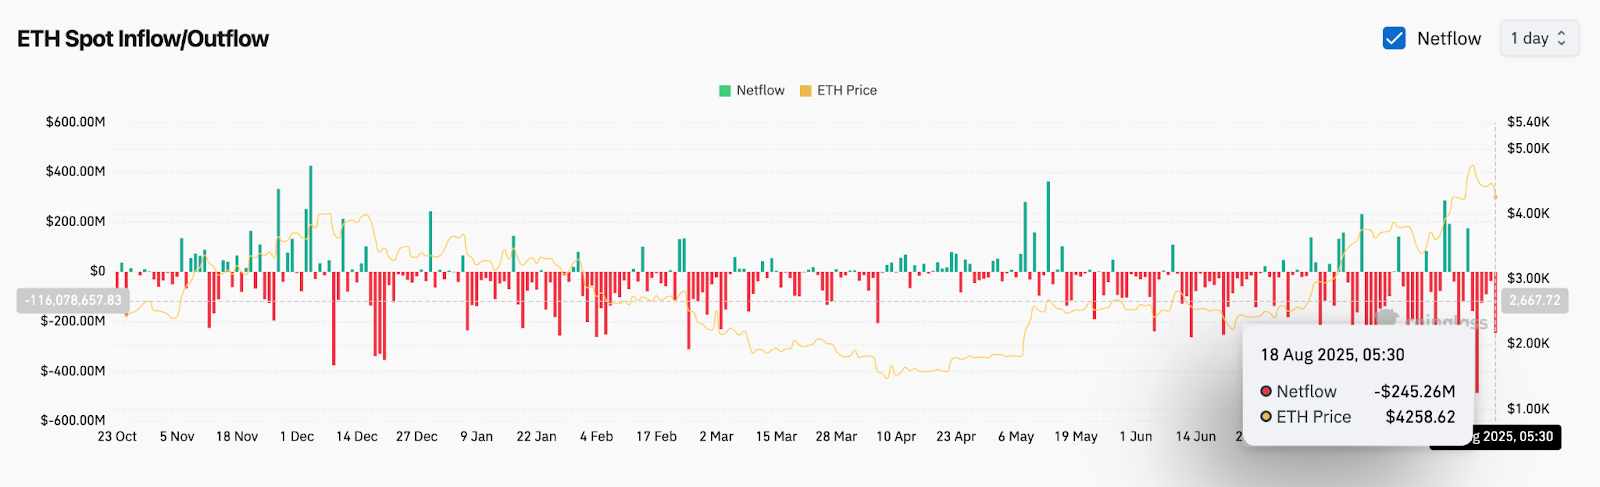Image resolution: width=1600 pixels, height=487 pixels.
Task: Click the green Netflow legend swatch
Action: tap(725, 90)
